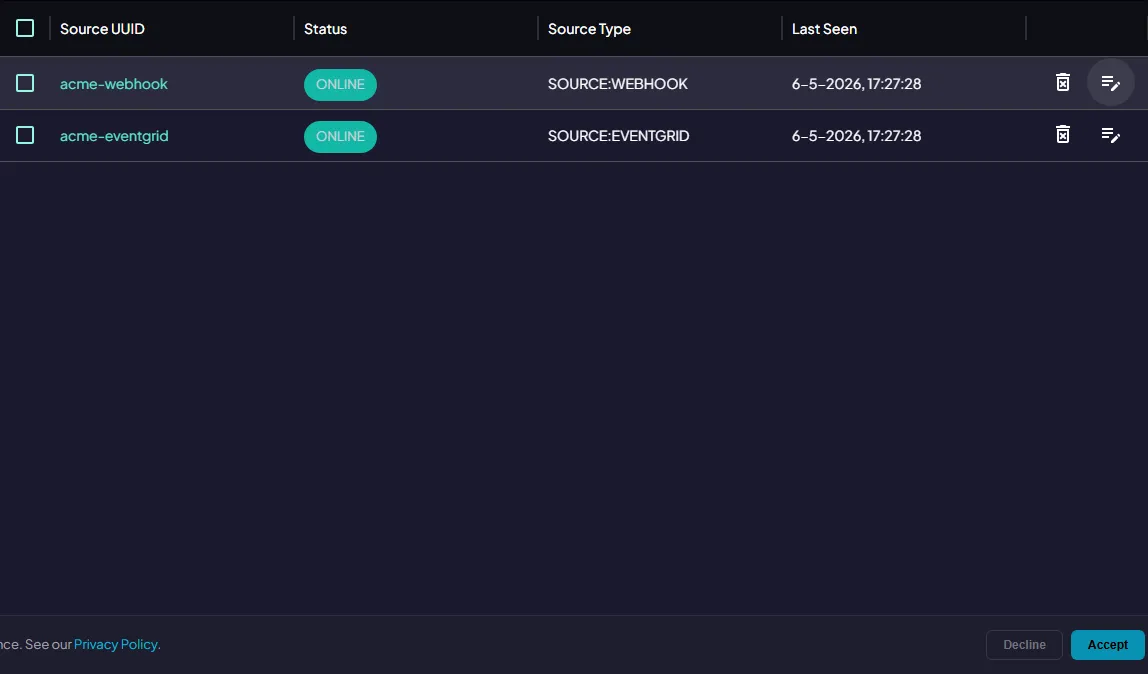Viewport: 1148px width, 674px height.
Task: Click acme-webhook Last Seen timestamp
Action: (x=856, y=83)
